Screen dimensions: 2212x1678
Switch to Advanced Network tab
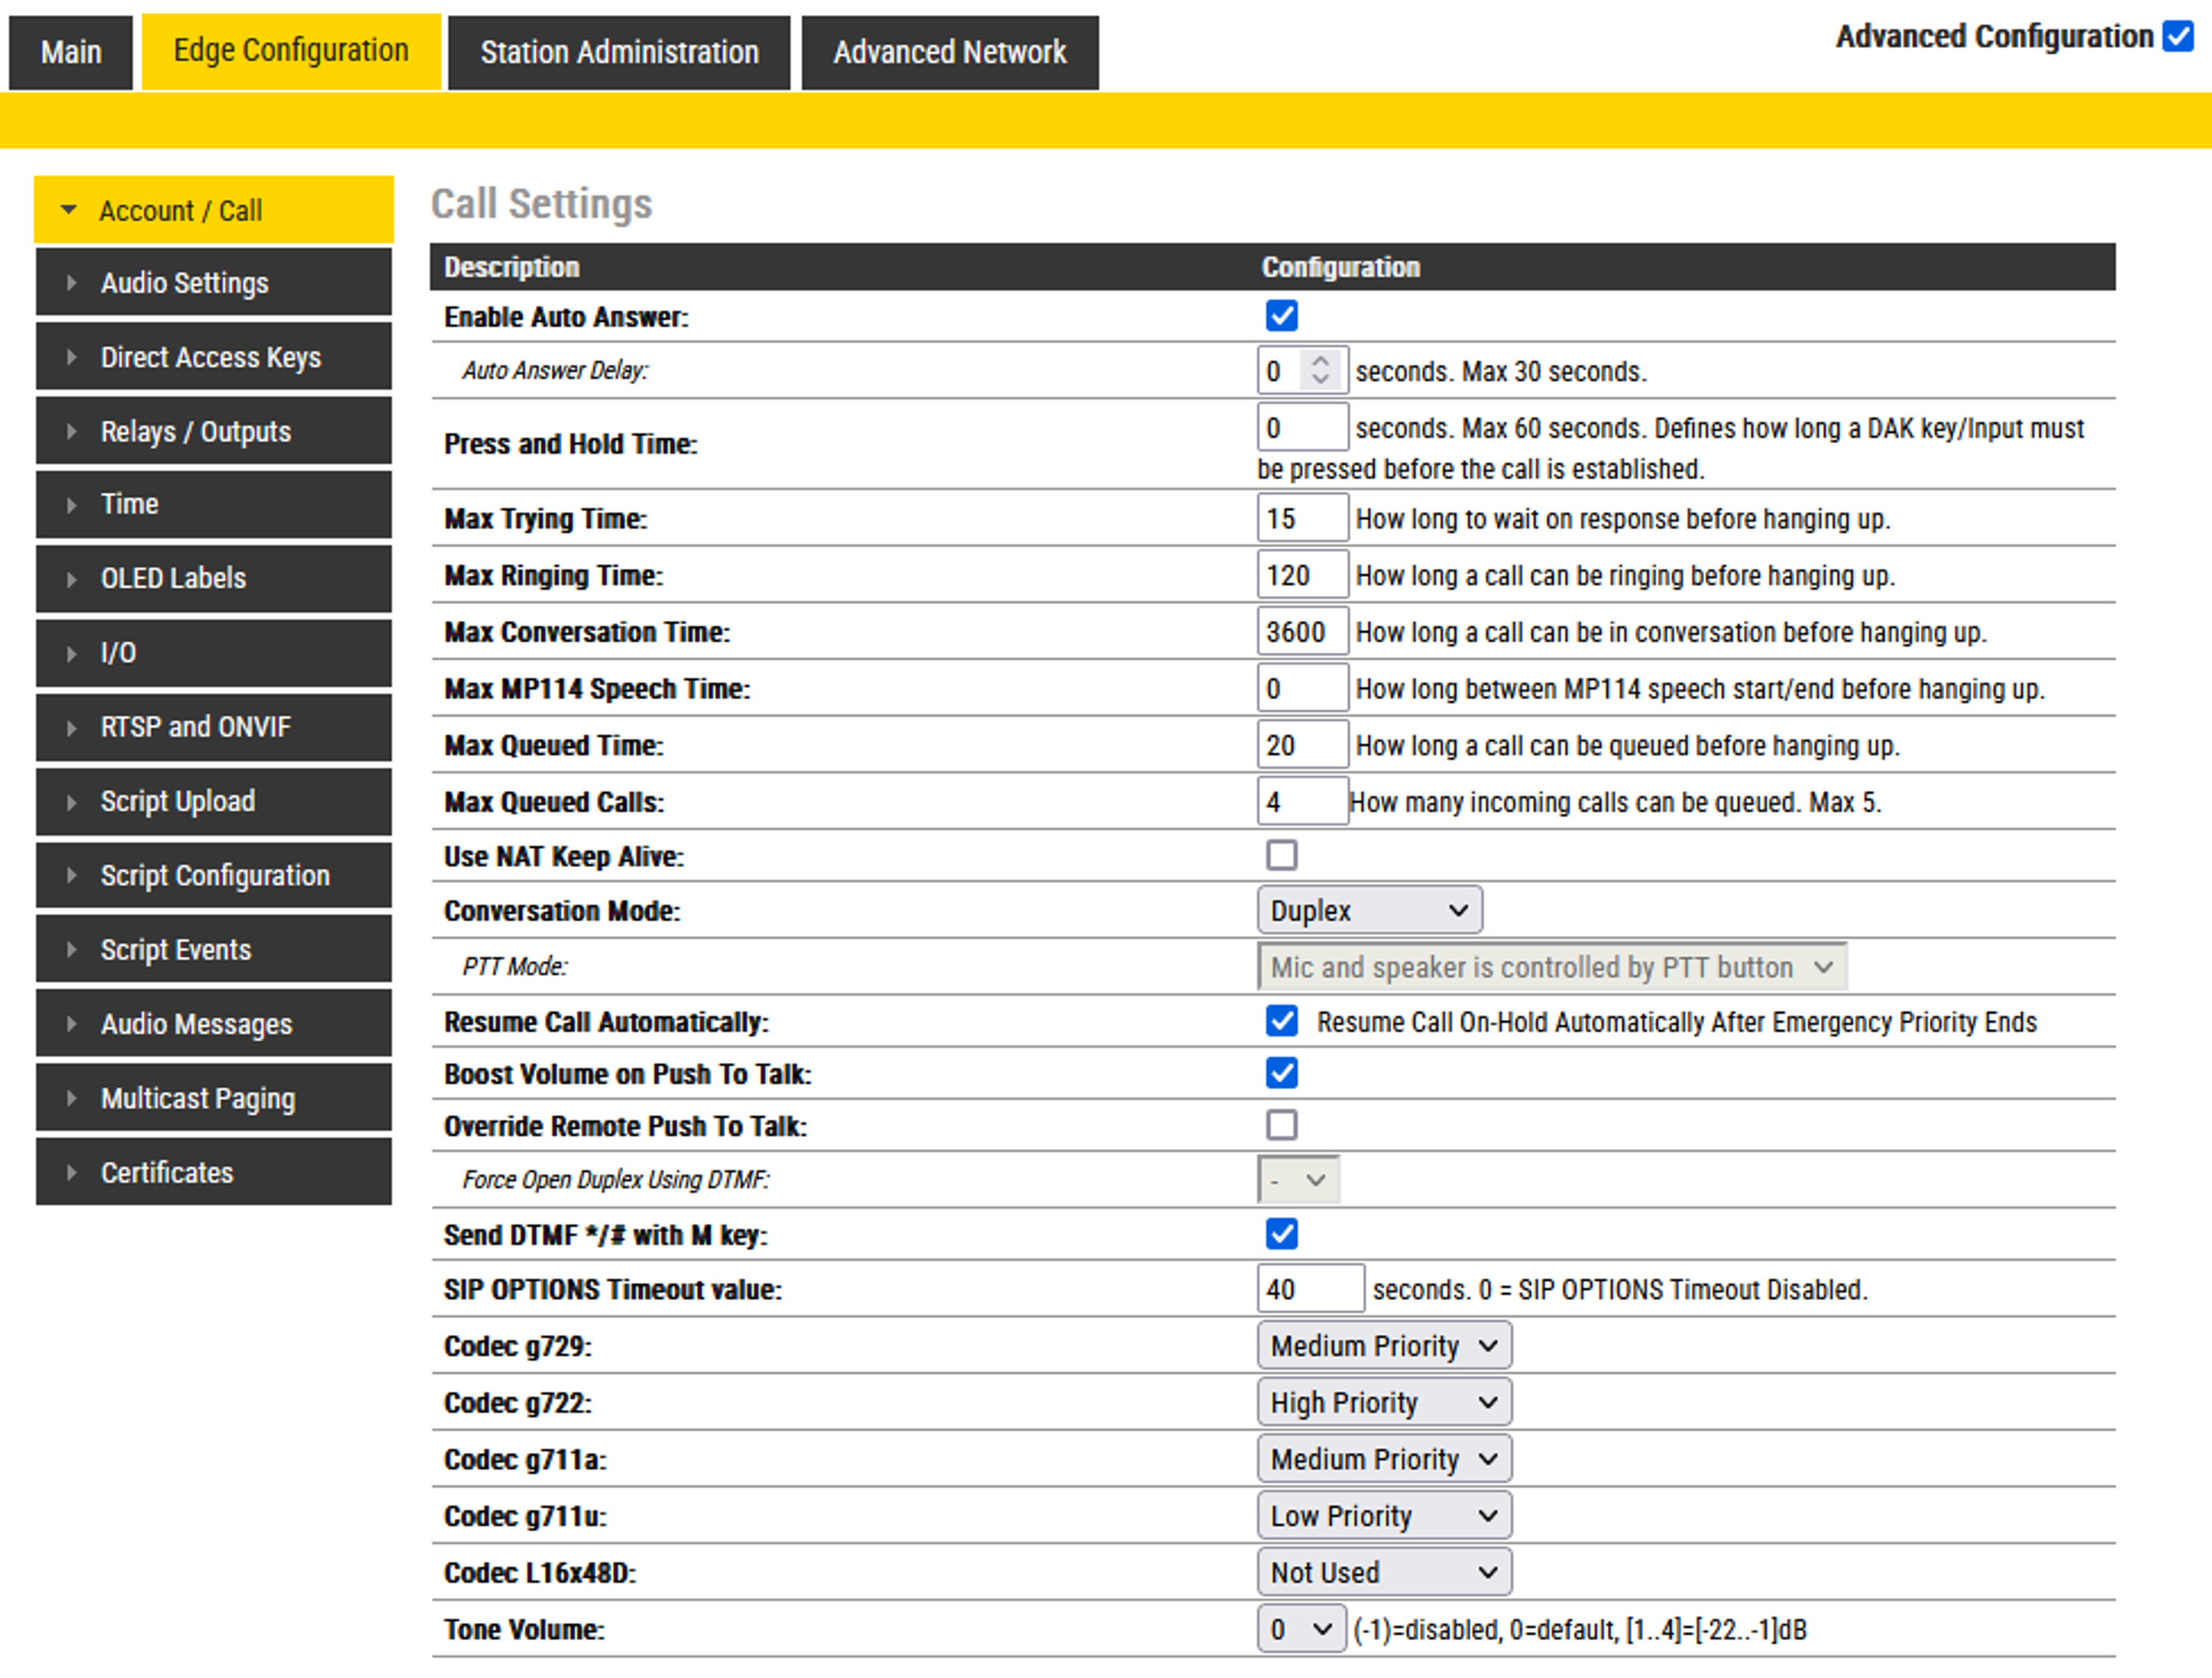click(949, 52)
